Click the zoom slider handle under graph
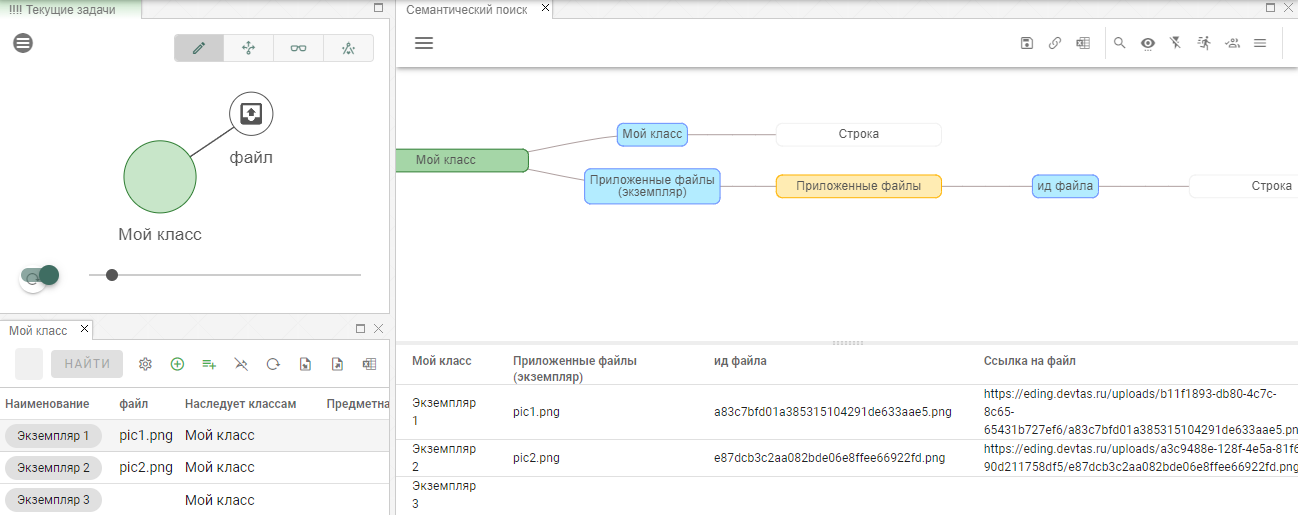 tap(112, 275)
